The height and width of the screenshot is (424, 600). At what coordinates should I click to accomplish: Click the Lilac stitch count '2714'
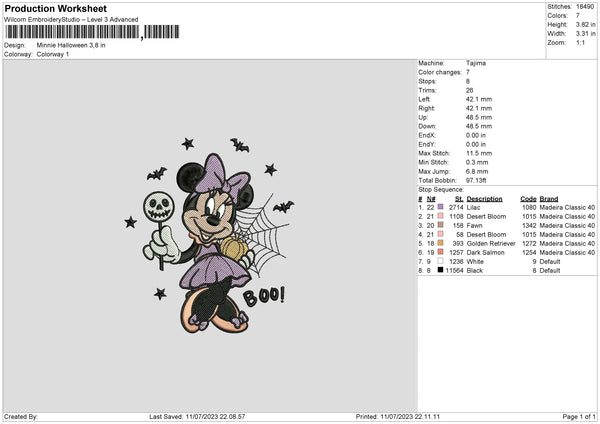(456, 207)
